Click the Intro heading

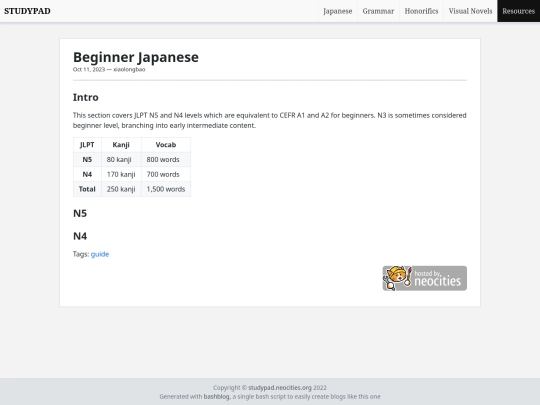tap(86, 97)
